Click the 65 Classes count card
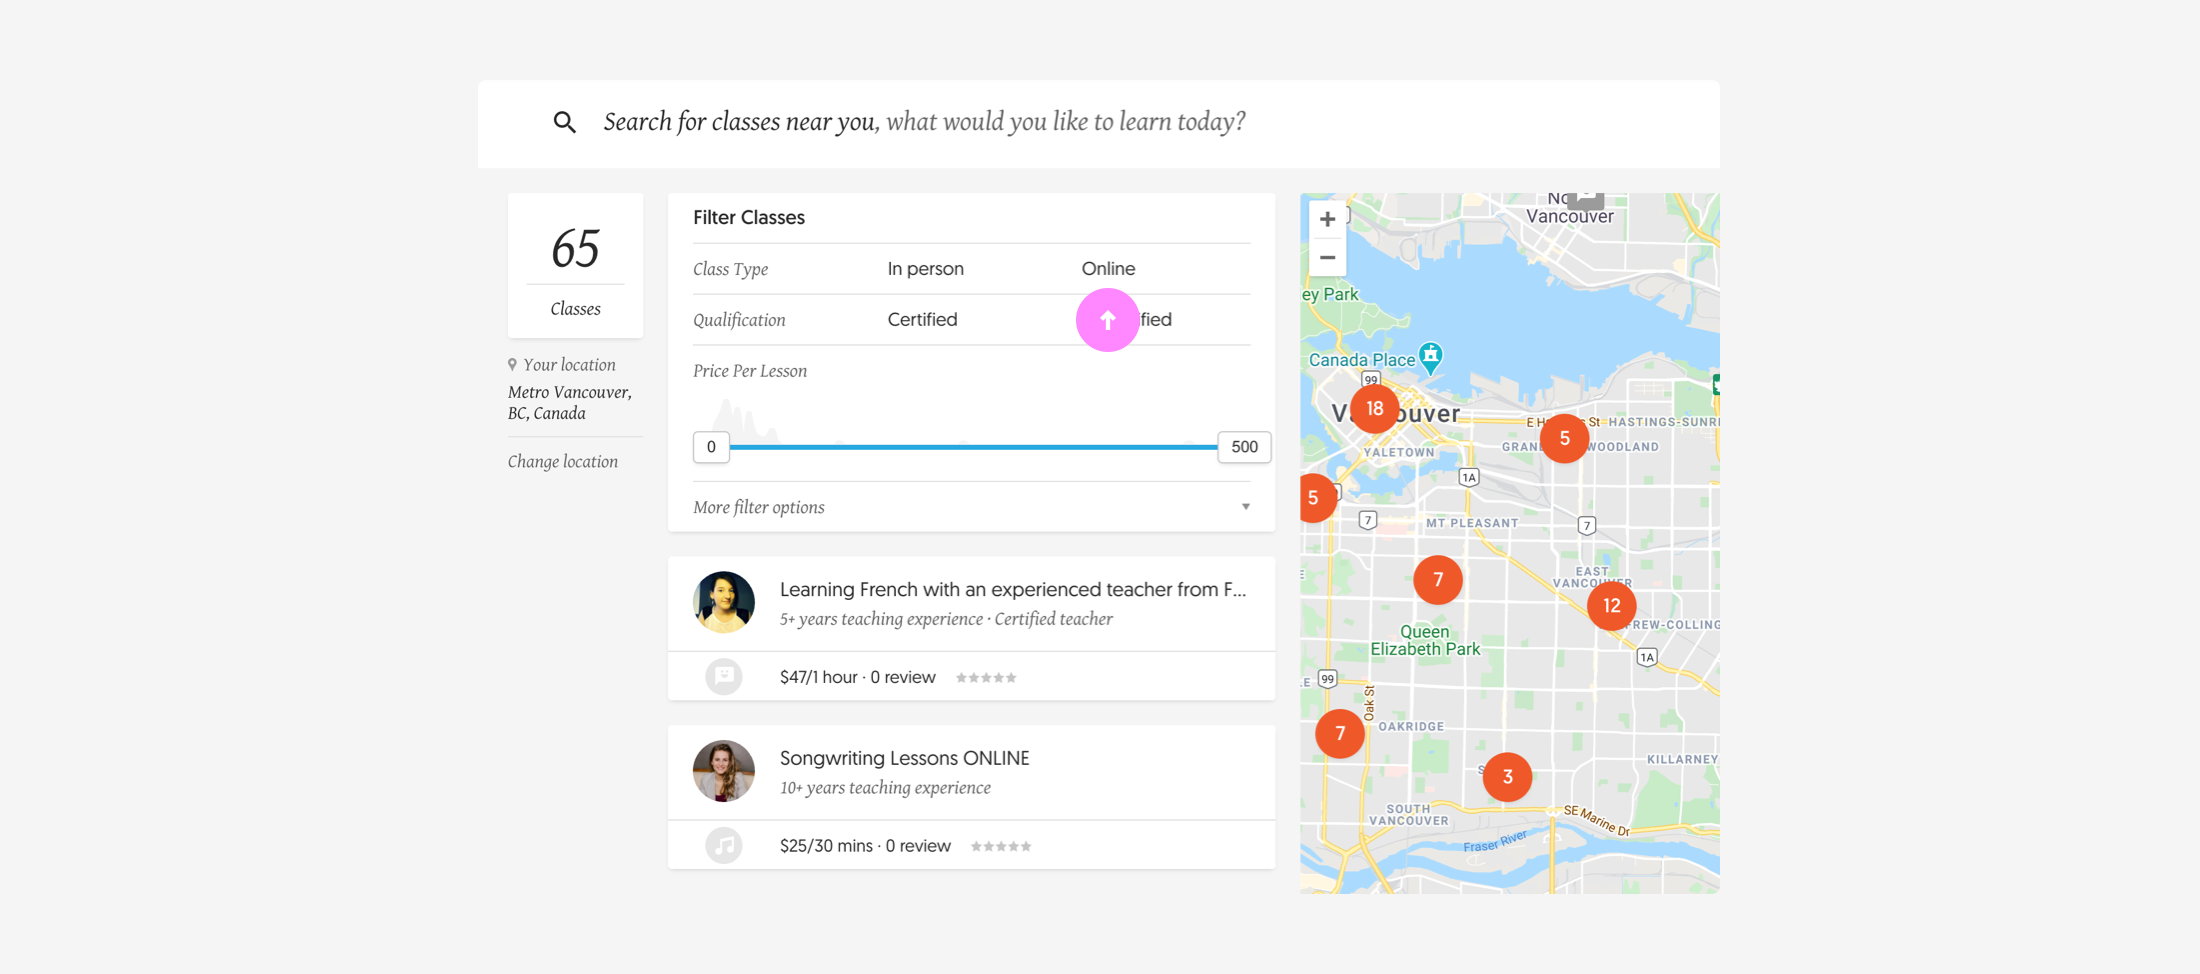 coord(575,266)
